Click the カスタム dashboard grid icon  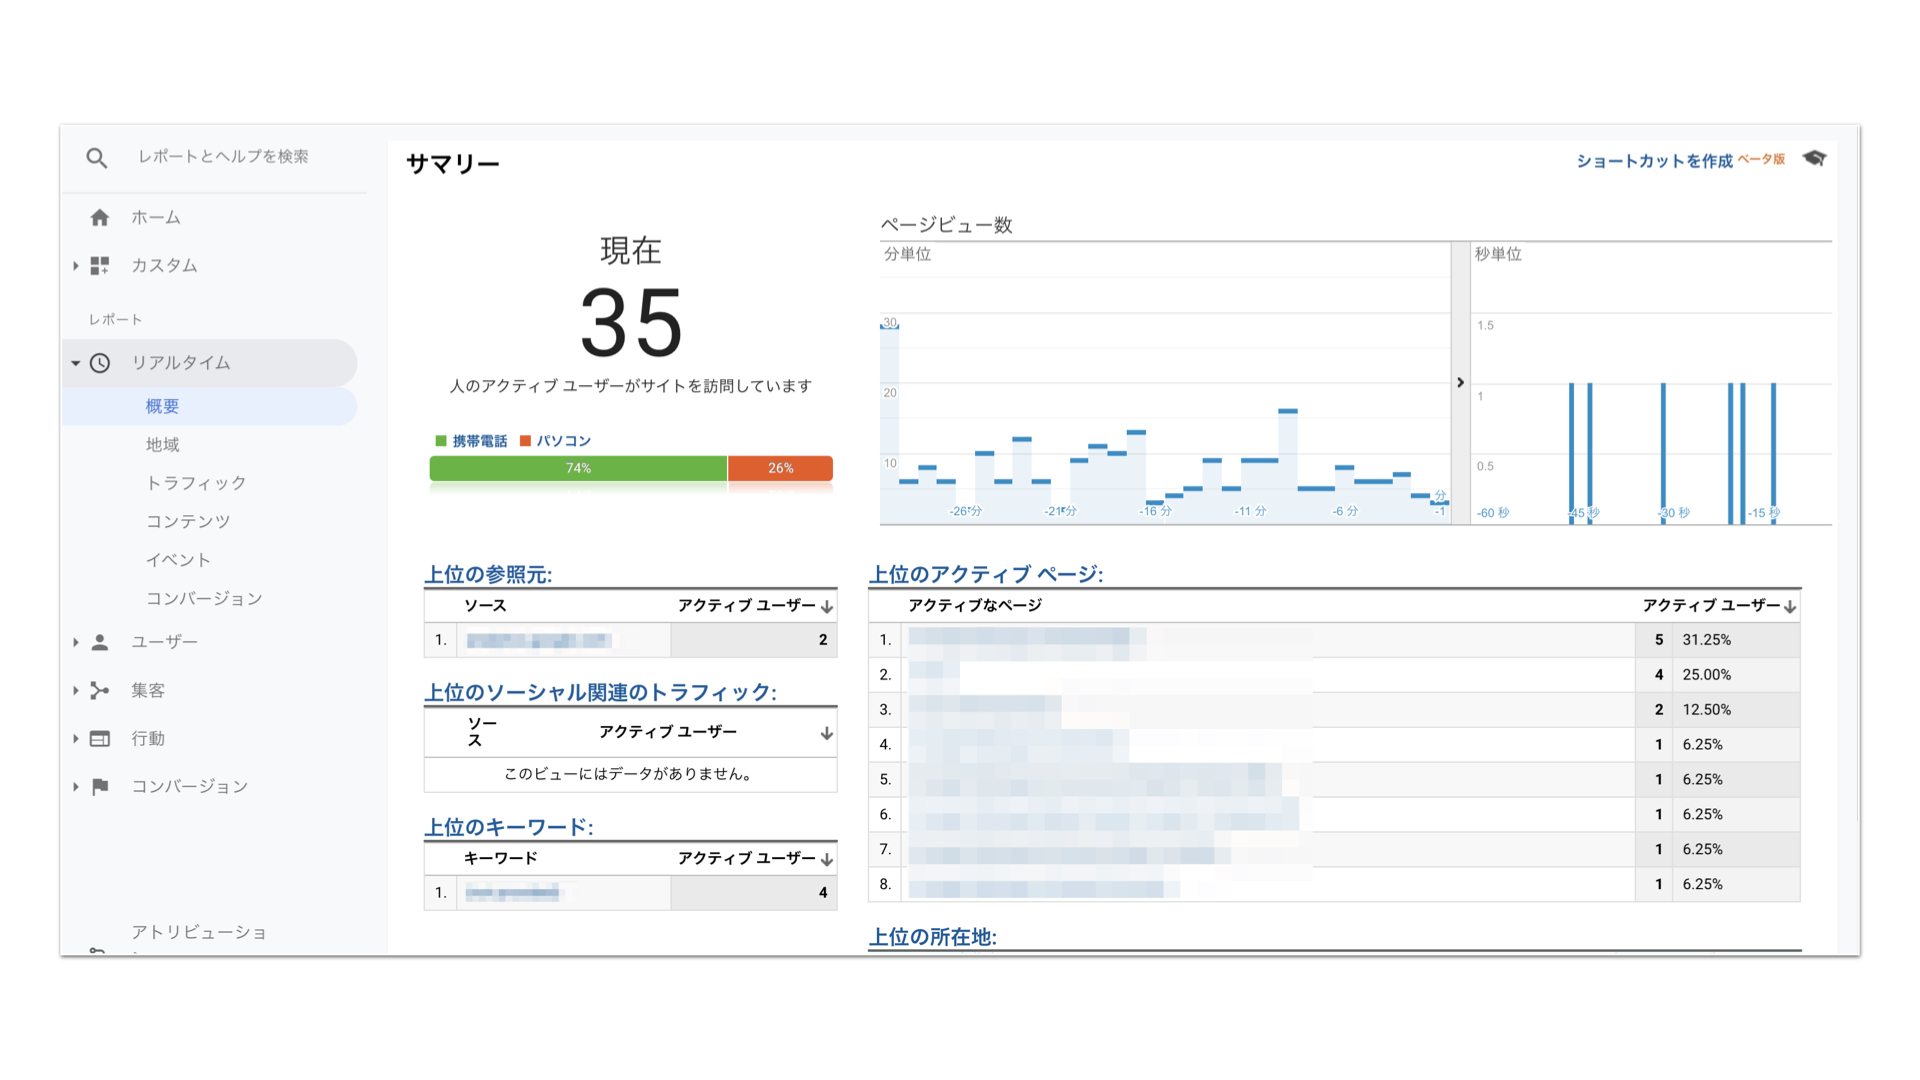[x=99, y=265]
